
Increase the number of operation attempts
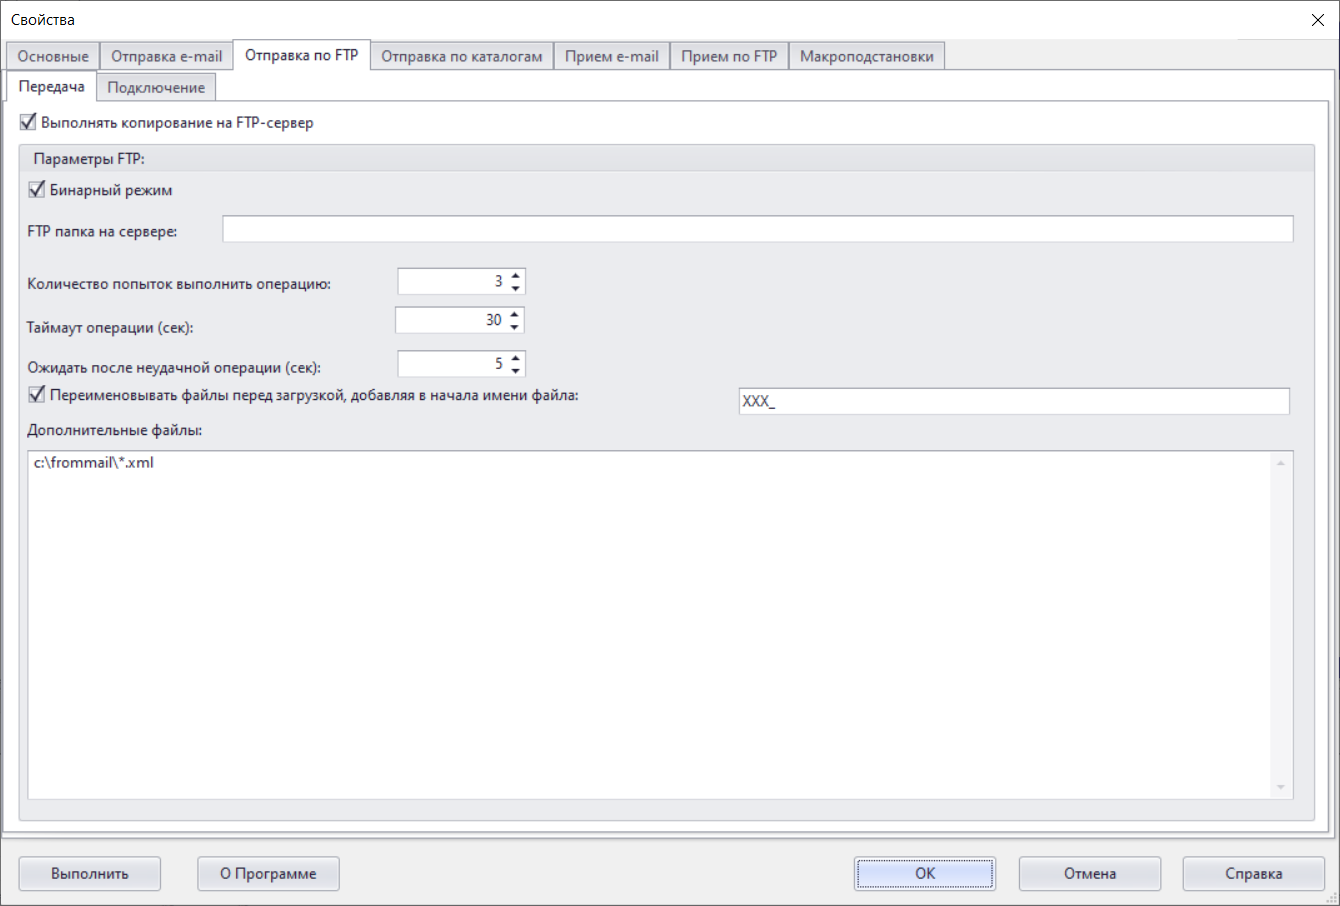pos(515,276)
